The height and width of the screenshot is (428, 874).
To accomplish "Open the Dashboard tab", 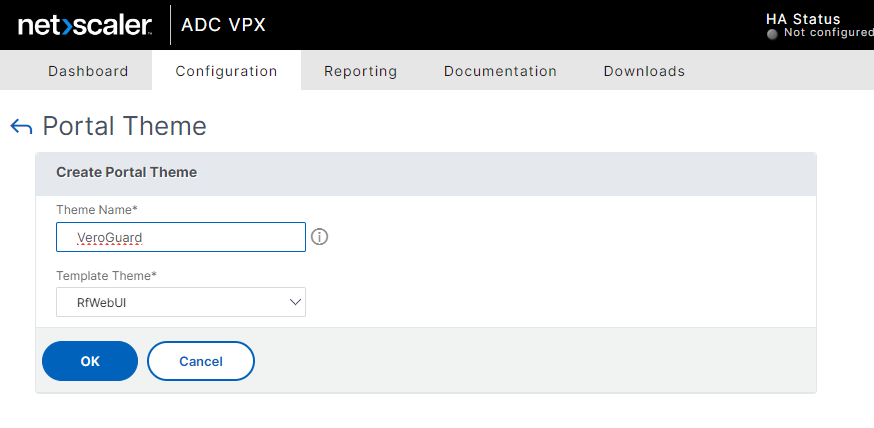I will point(88,71).
